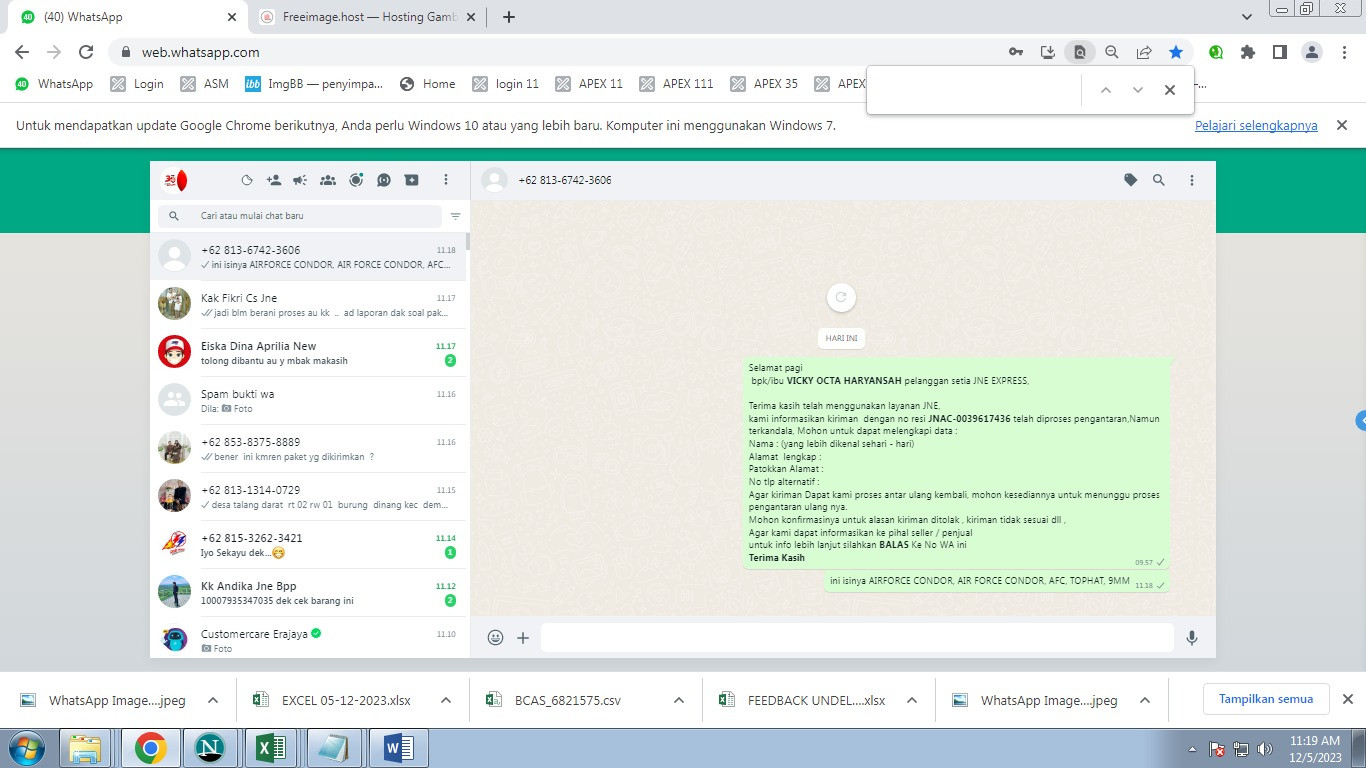Open Customercare Erajaya chat
The width and height of the screenshot is (1366, 768).
309,638
